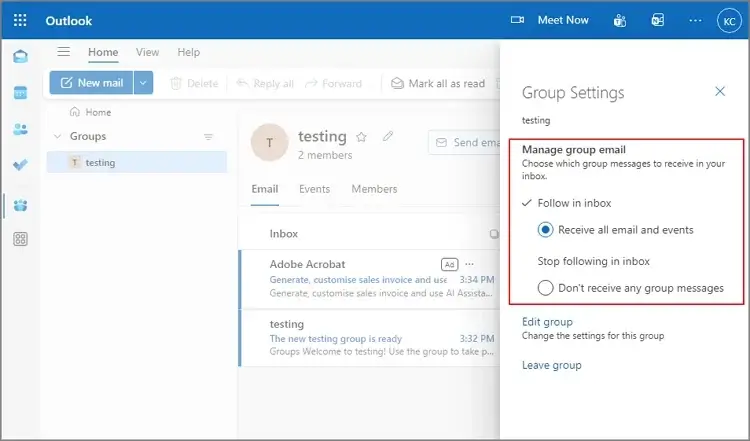This screenshot has height=441, width=750.
Task: Open Calendar in the left sidebar
Action: tap(20, 93)
